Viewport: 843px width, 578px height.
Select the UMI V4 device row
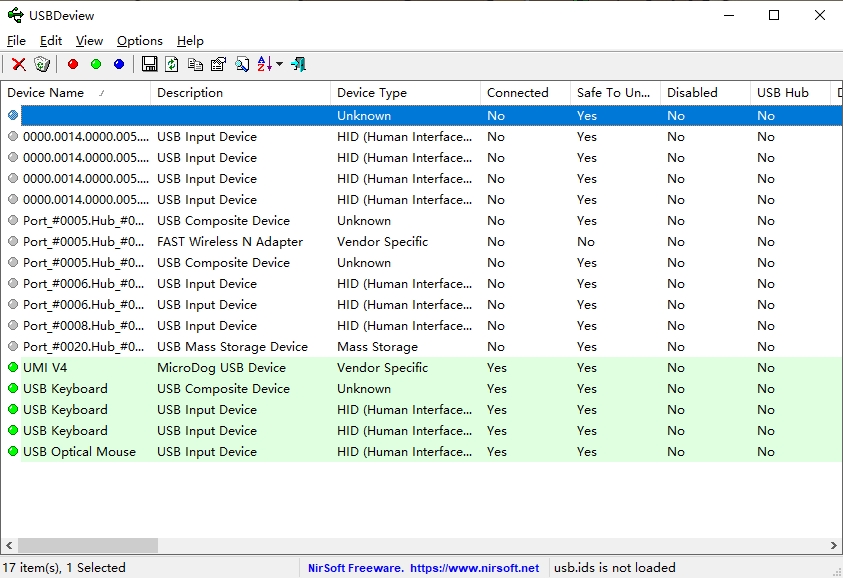pos(45,368)
